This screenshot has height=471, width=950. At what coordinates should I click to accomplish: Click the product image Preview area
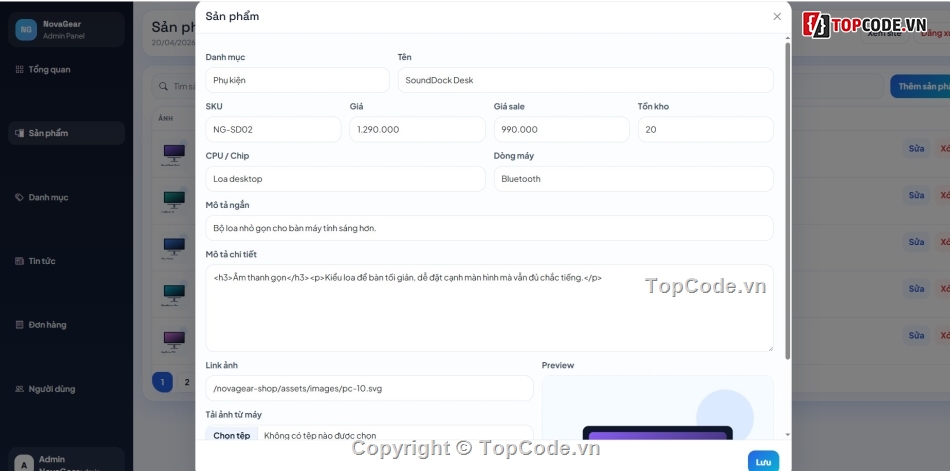(x=657, y=407)
